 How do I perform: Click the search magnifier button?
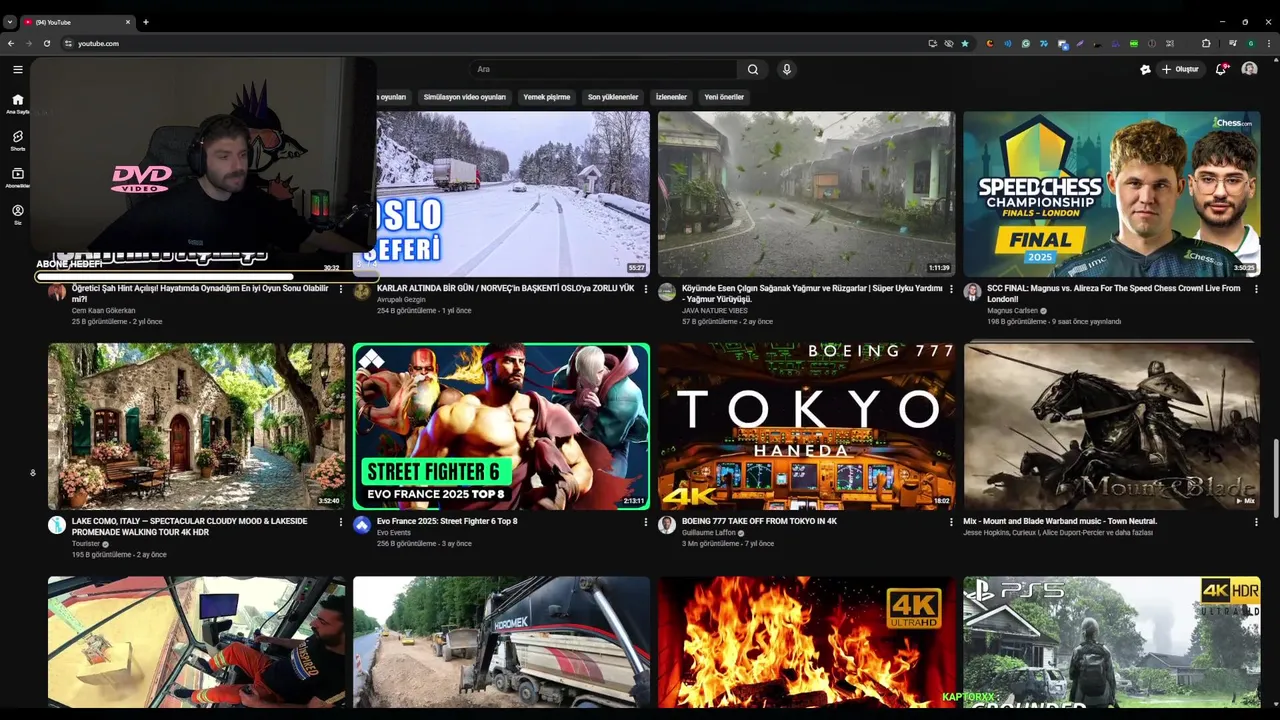click(753, 69)
